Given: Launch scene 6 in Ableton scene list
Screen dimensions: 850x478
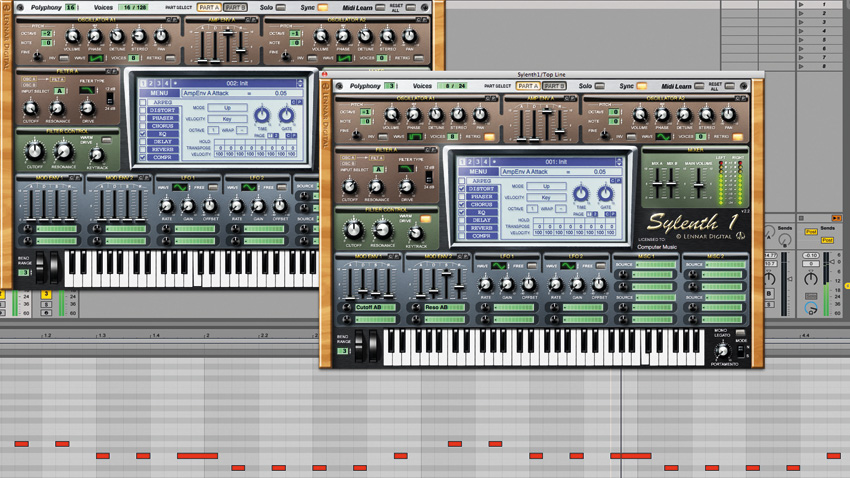Looking at the screenshot, I should [x=801, y=48].
